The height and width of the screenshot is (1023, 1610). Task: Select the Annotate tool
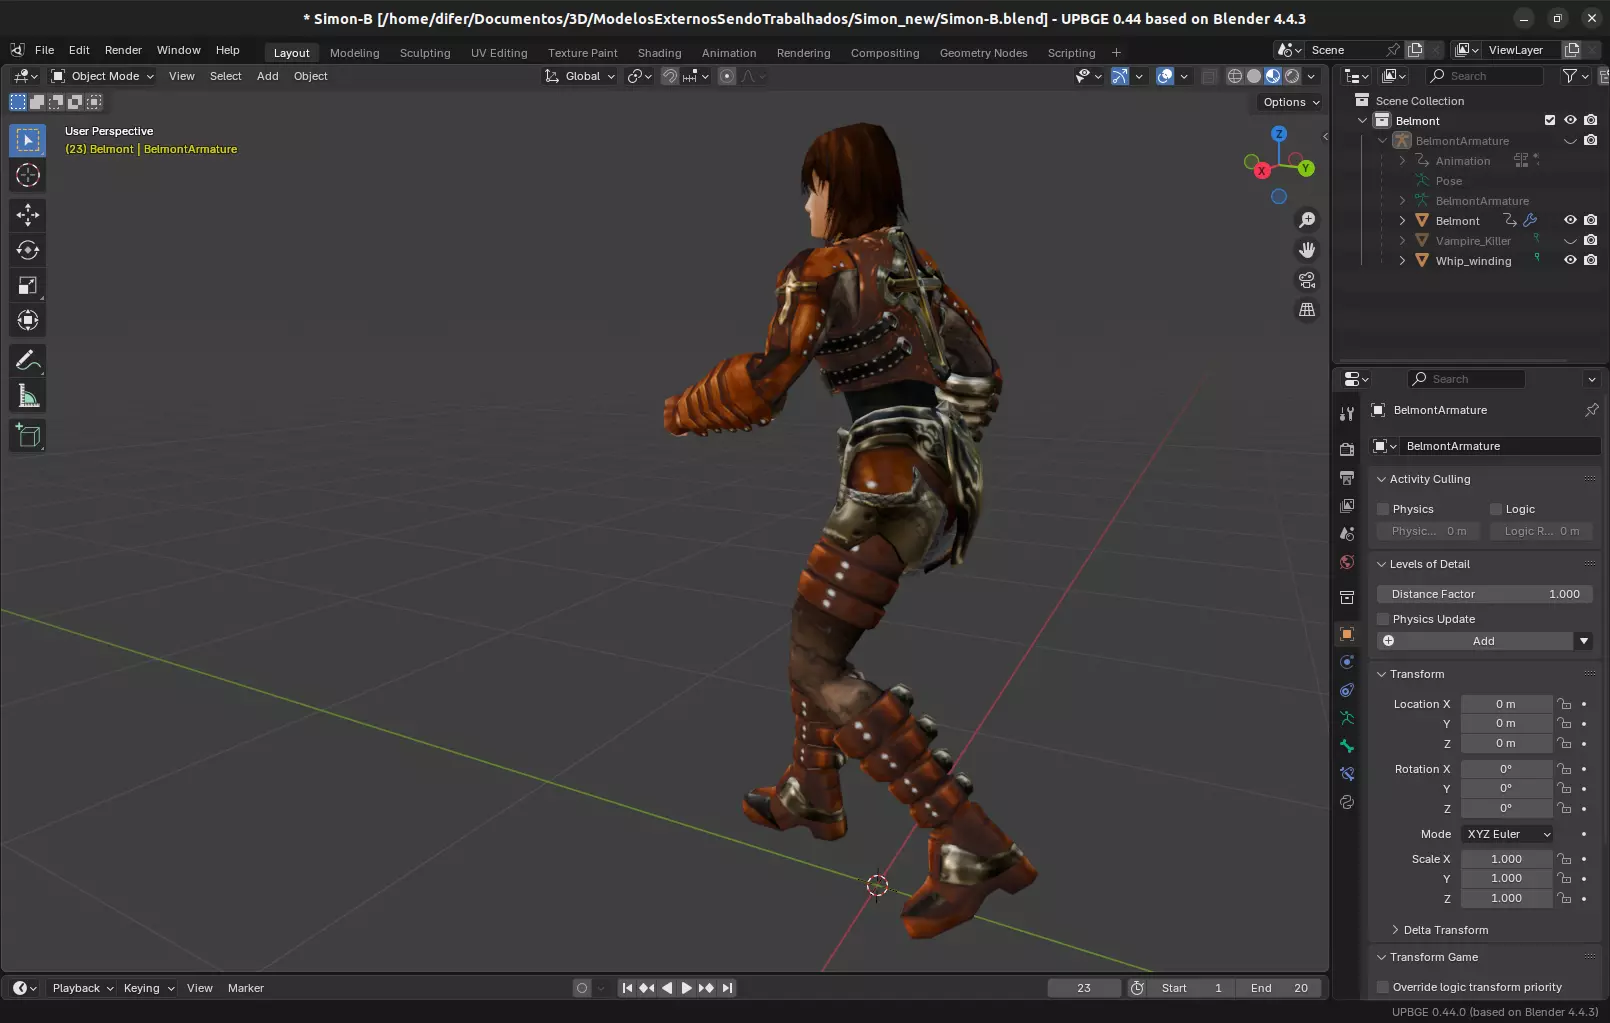click(x=28, y=360)
